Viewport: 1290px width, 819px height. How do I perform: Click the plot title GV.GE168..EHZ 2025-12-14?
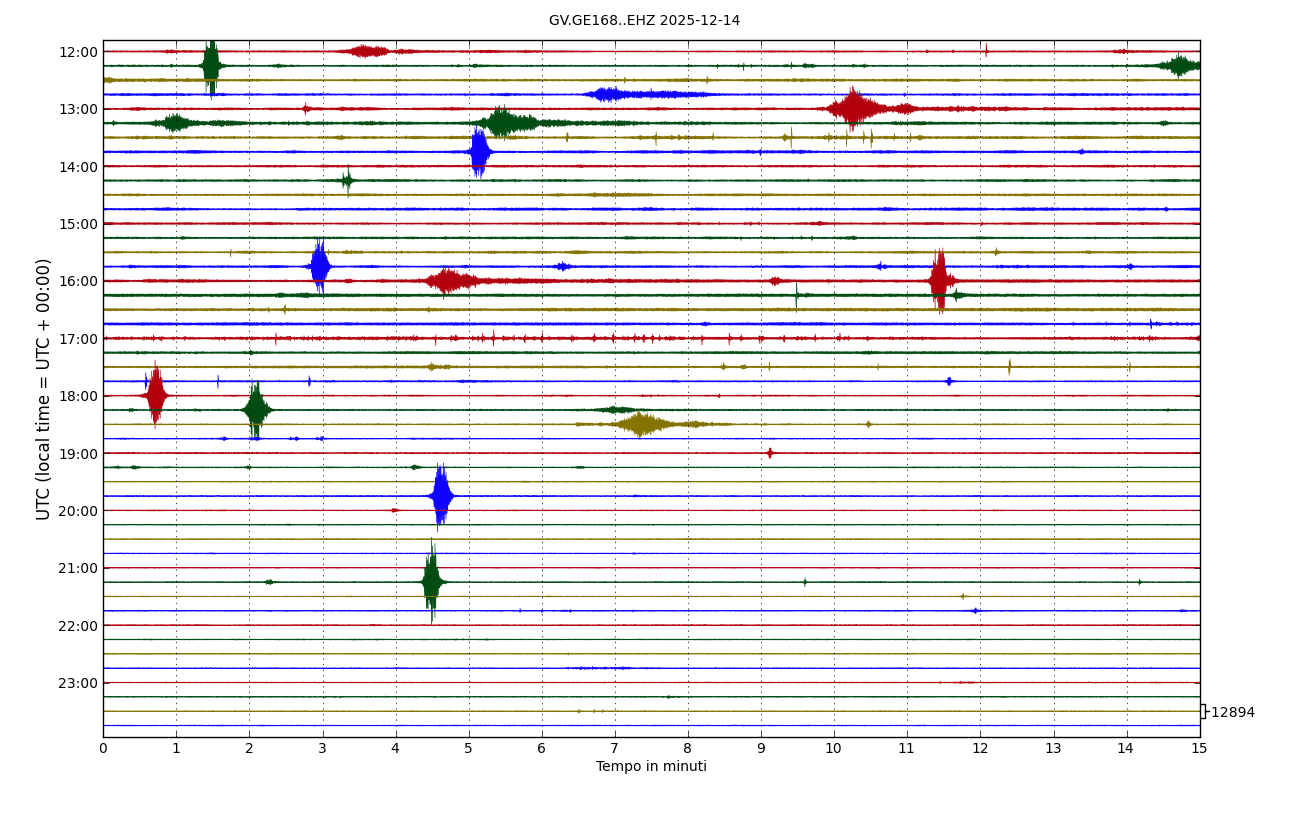644,21
